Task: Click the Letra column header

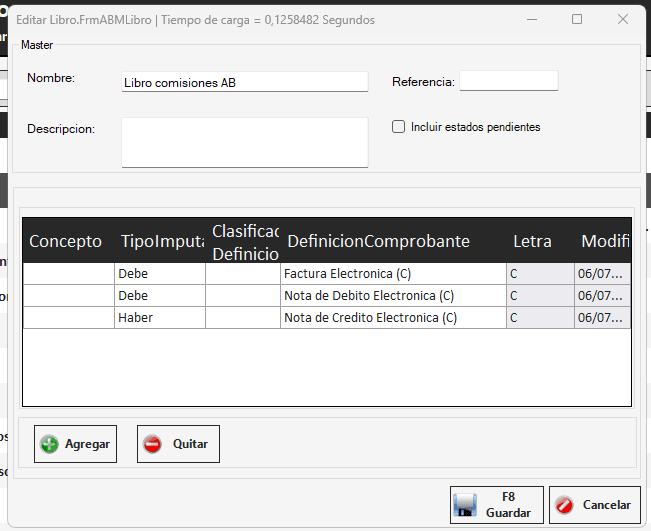Action: [x=532, y=241]
